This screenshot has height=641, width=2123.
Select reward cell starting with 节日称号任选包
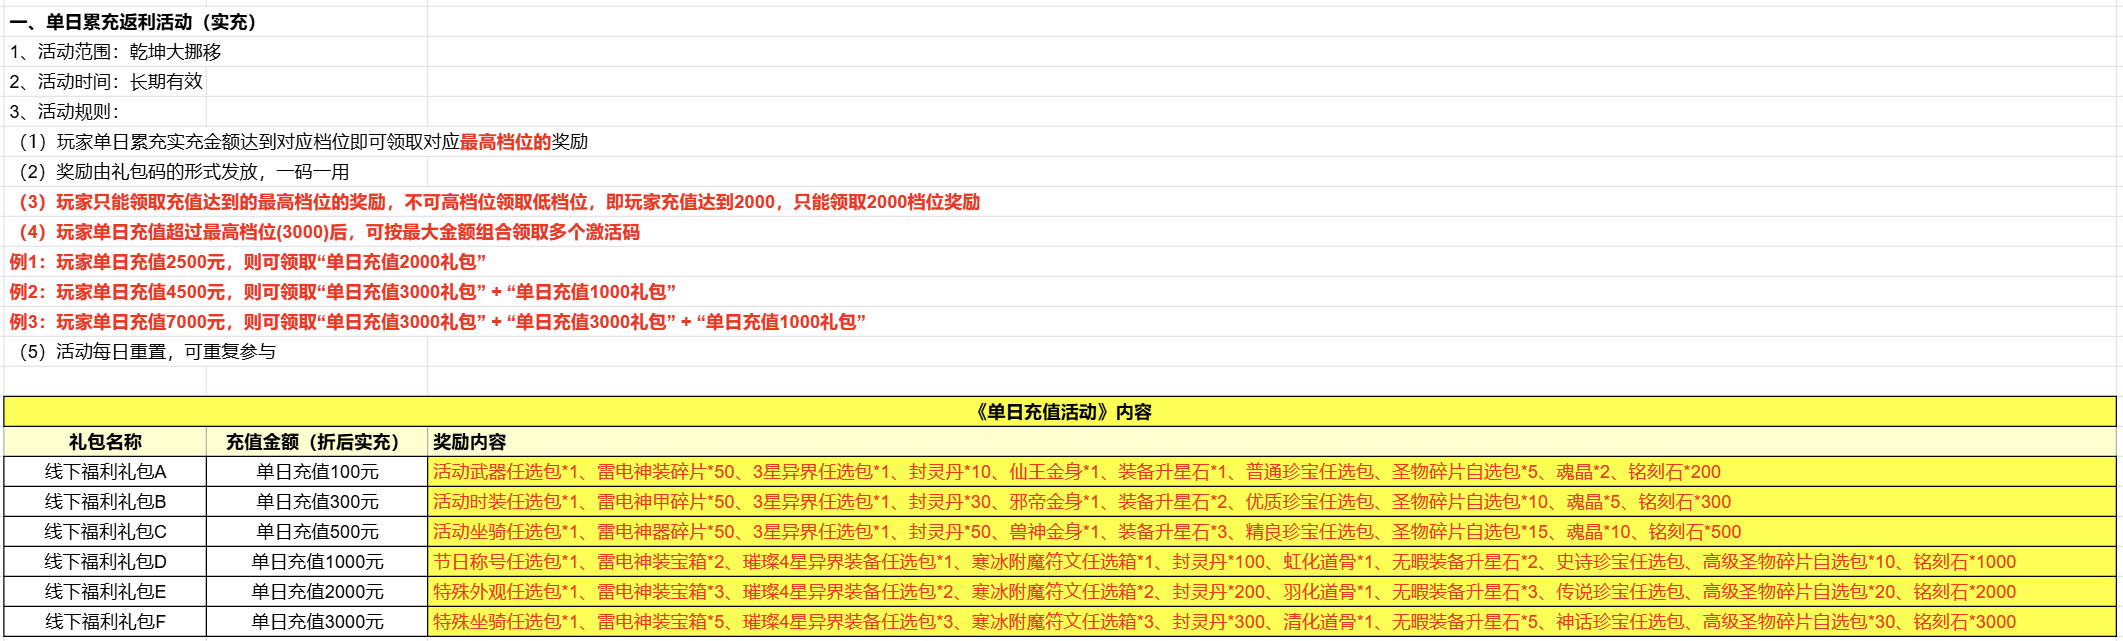[x=1224, y=562]
